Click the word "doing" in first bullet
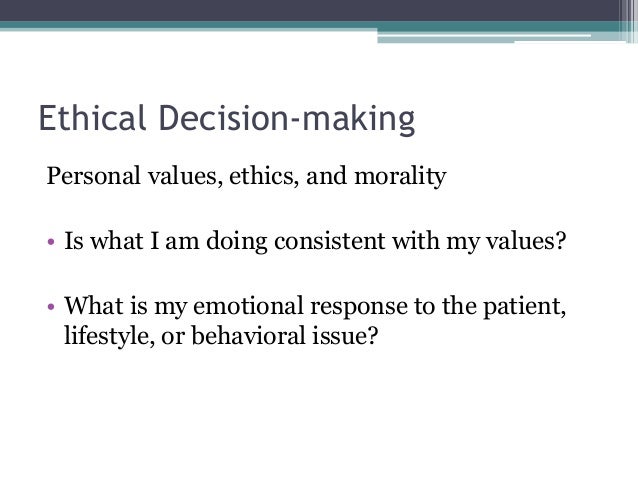The height and width of the screenshot is (479, 638). (237, 242)
